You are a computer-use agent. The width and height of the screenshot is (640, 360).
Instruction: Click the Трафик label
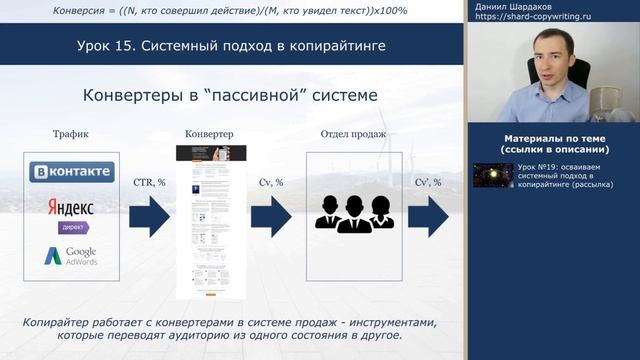[71, 134]
